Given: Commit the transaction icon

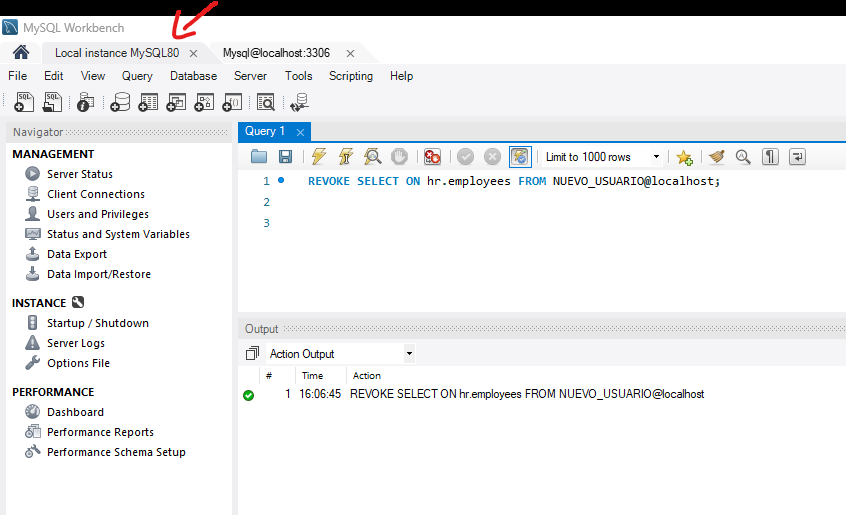Looking at the screenshot, I should pos(465,157).
